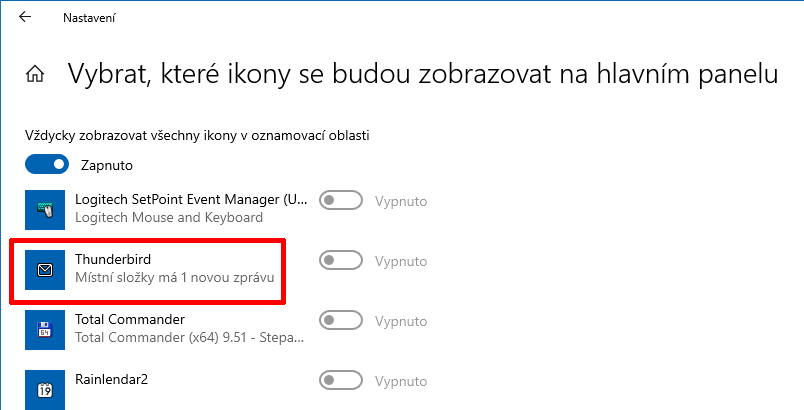Click the Rainlendar2 calendar icon
The width and height of the screenshot is (804, 410).
[43, 388]
